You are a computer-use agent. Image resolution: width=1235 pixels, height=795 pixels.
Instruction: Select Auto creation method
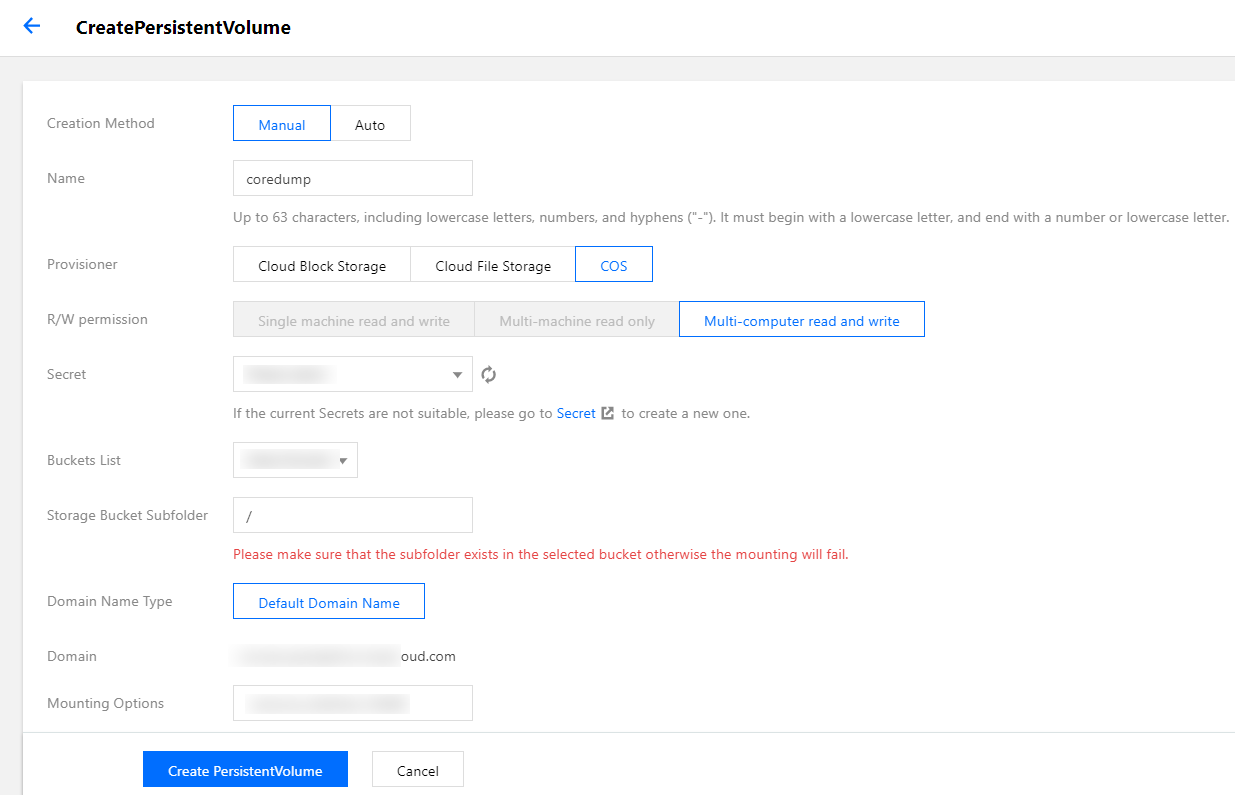370,124
